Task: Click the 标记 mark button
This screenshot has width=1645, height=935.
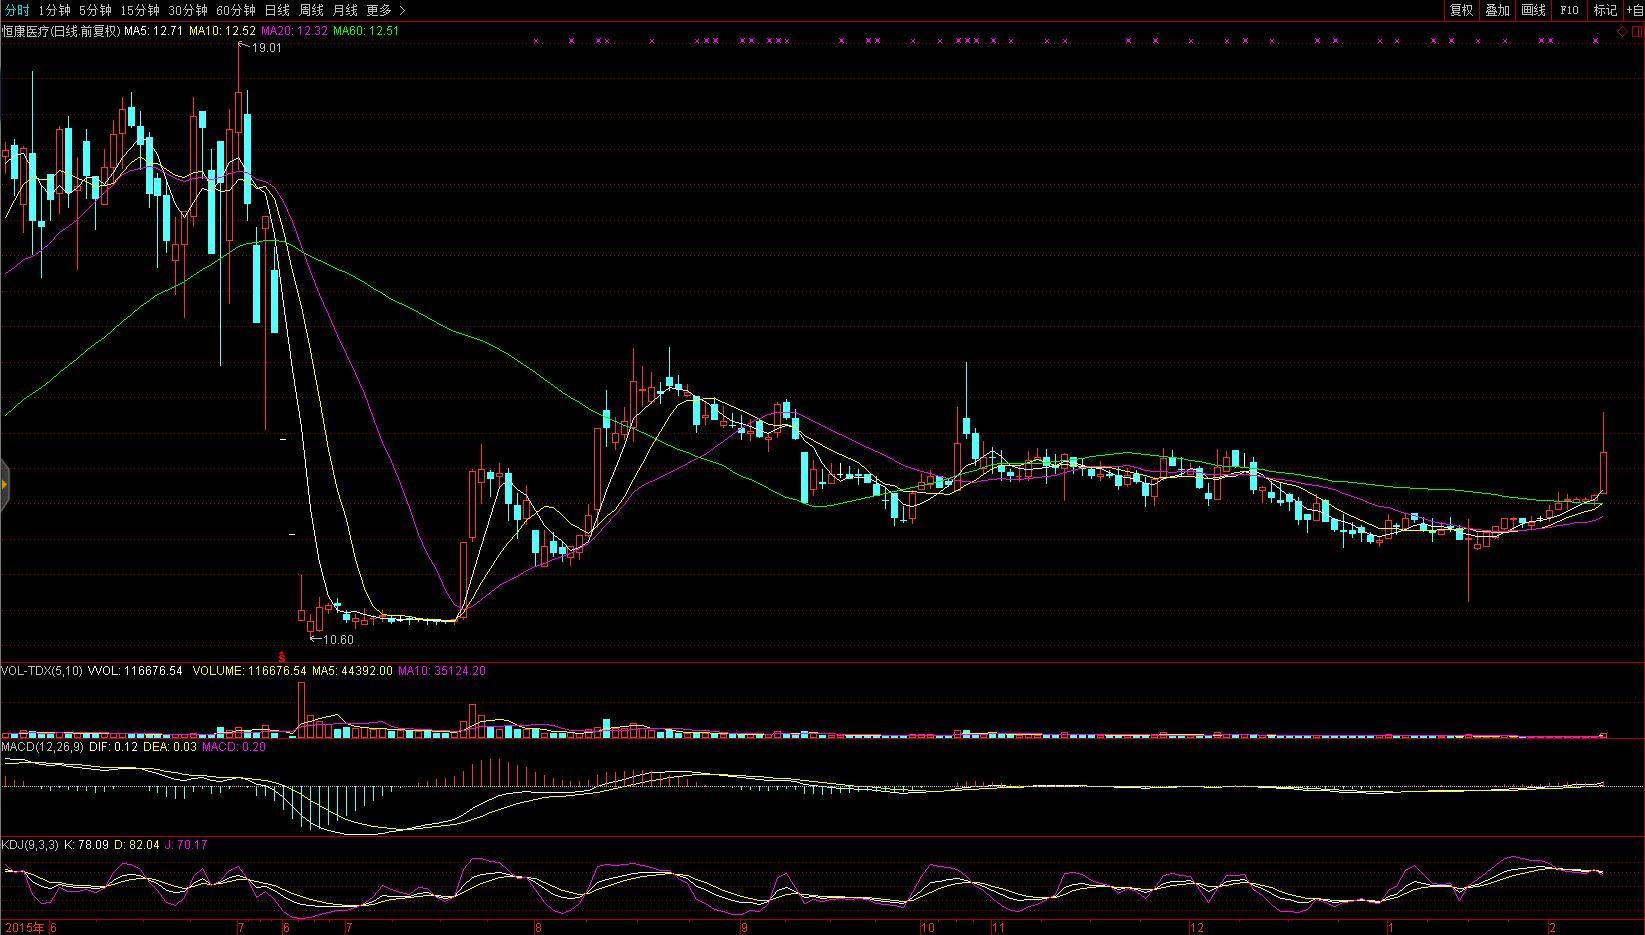Action: pos(1605,10)
